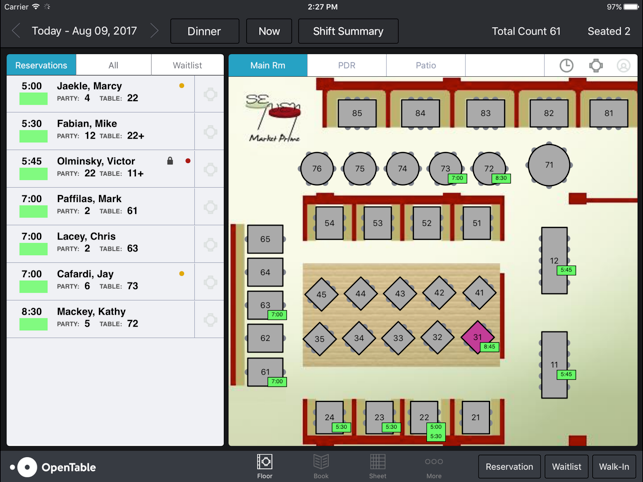This screenshot has width=643, height=482.
Task: Go to next day arrow
Action: 154,31
